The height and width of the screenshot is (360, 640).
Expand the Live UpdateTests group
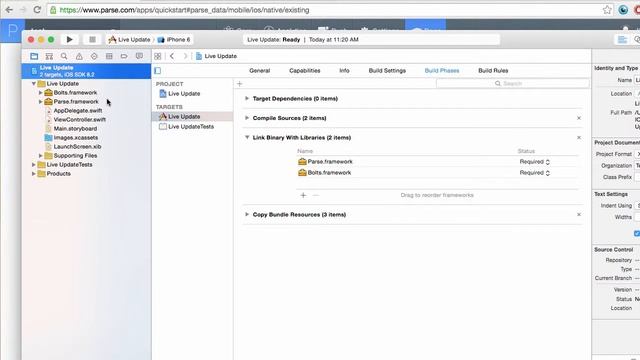33,164
